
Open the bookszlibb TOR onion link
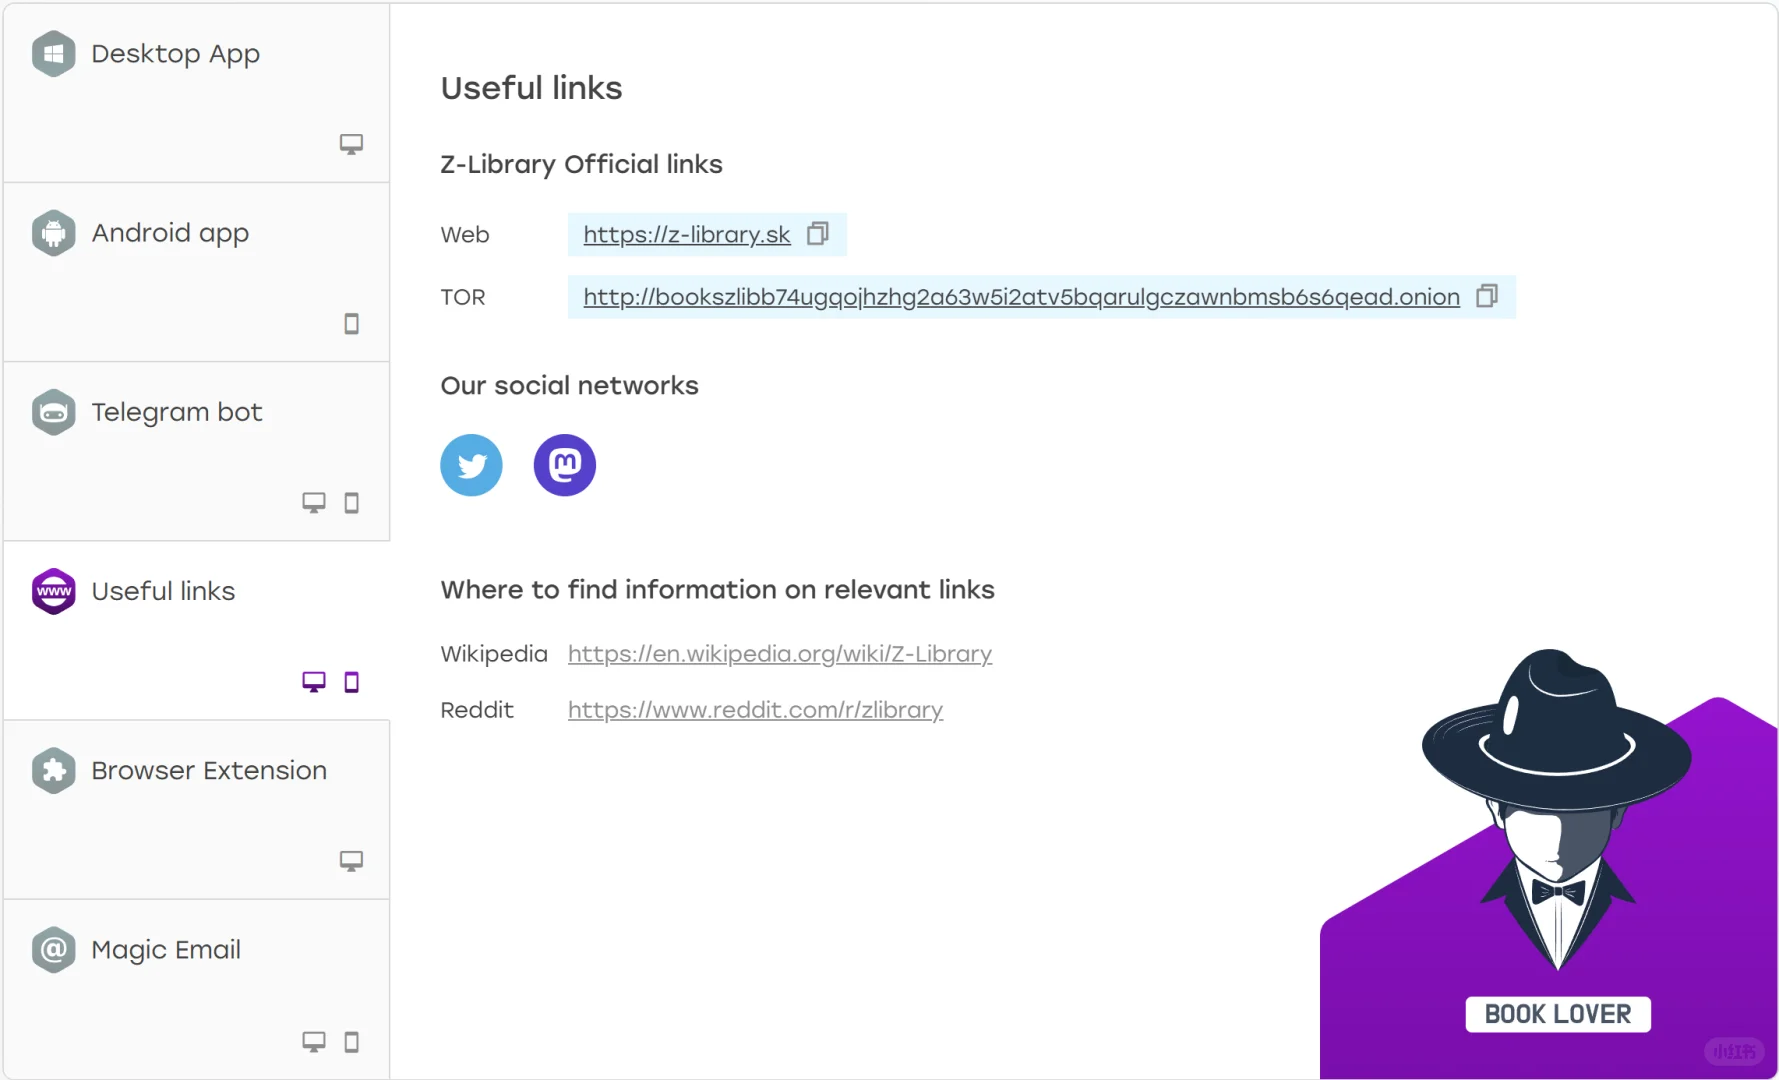pos(1021,297)
